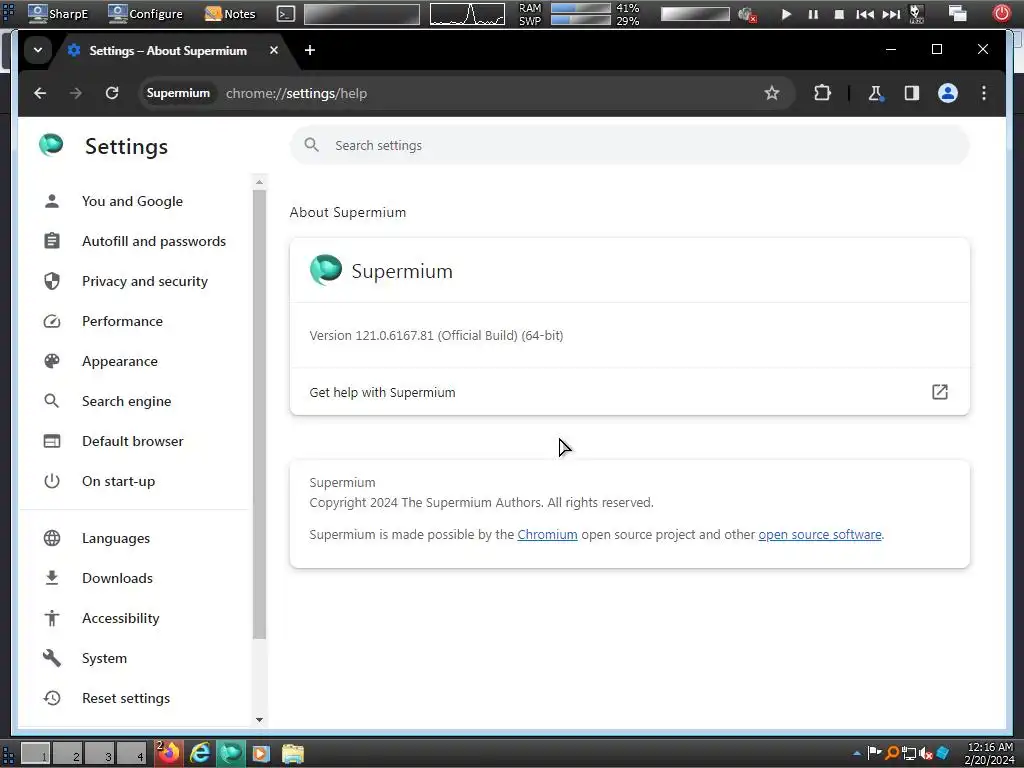This screenshot has width=1024, height=768.
Task: Click the Stop media control
Action: click(839, 14)
